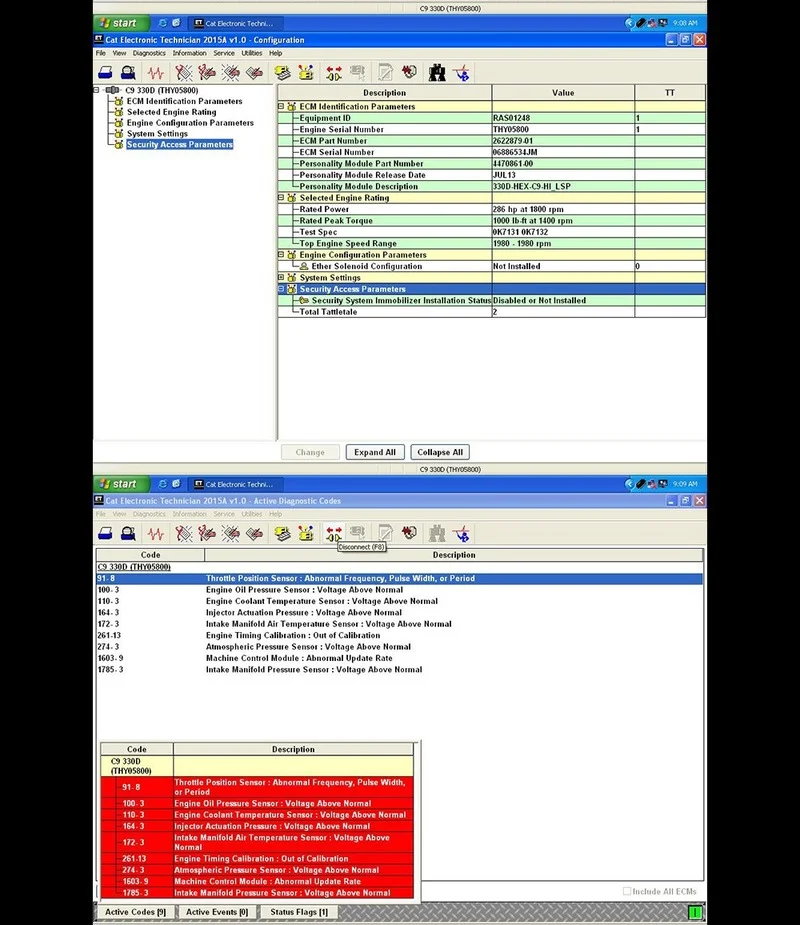This screenshot has width=800, height=925.
Task: Click Logged Diagnostic Codes icon in bottom window toolbar
Action: click(x=206, y=533)
